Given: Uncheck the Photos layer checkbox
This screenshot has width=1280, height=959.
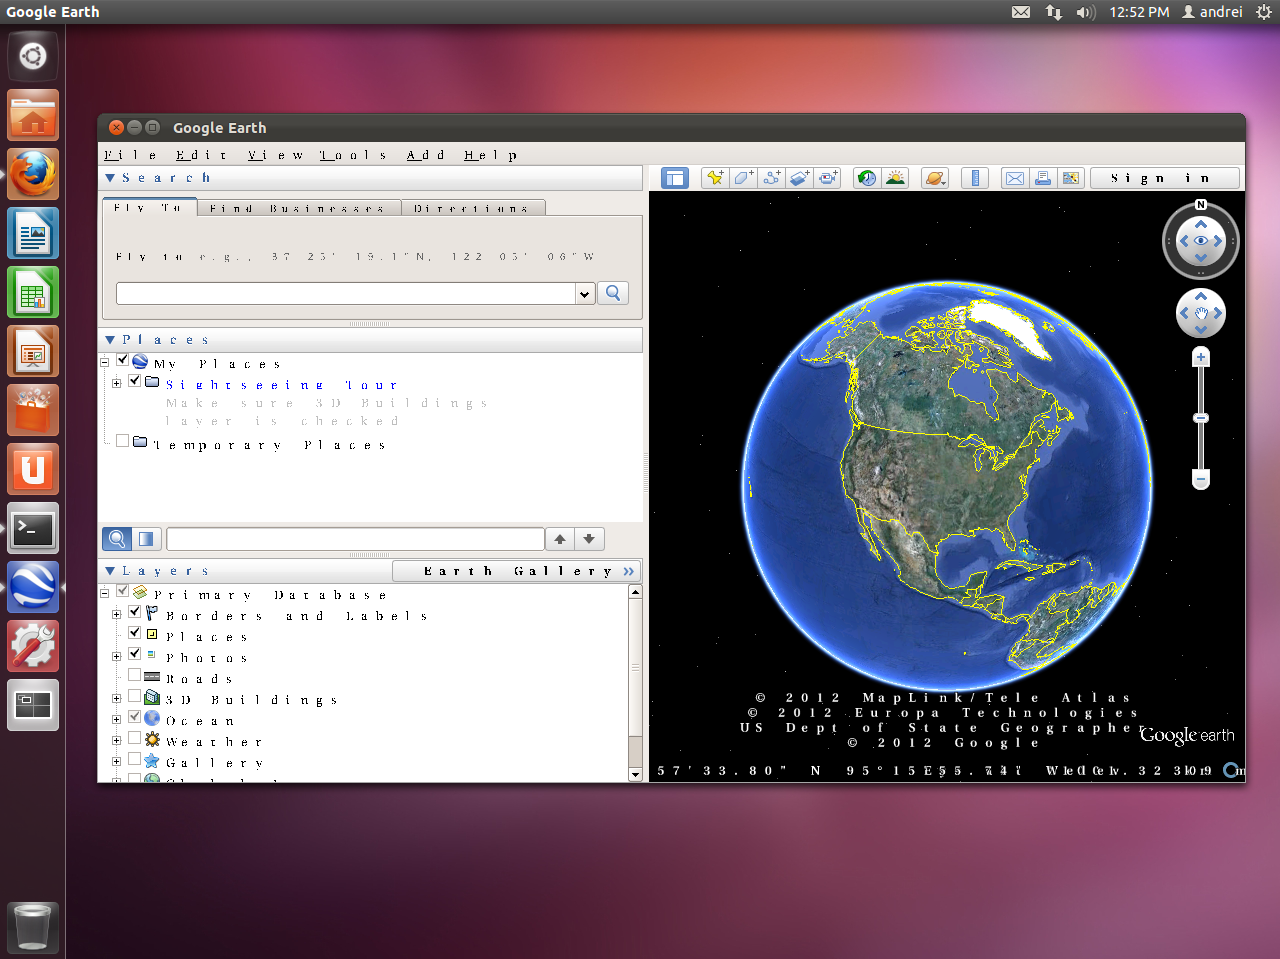Looking at the screenshot, I should [x=135, y=654].
